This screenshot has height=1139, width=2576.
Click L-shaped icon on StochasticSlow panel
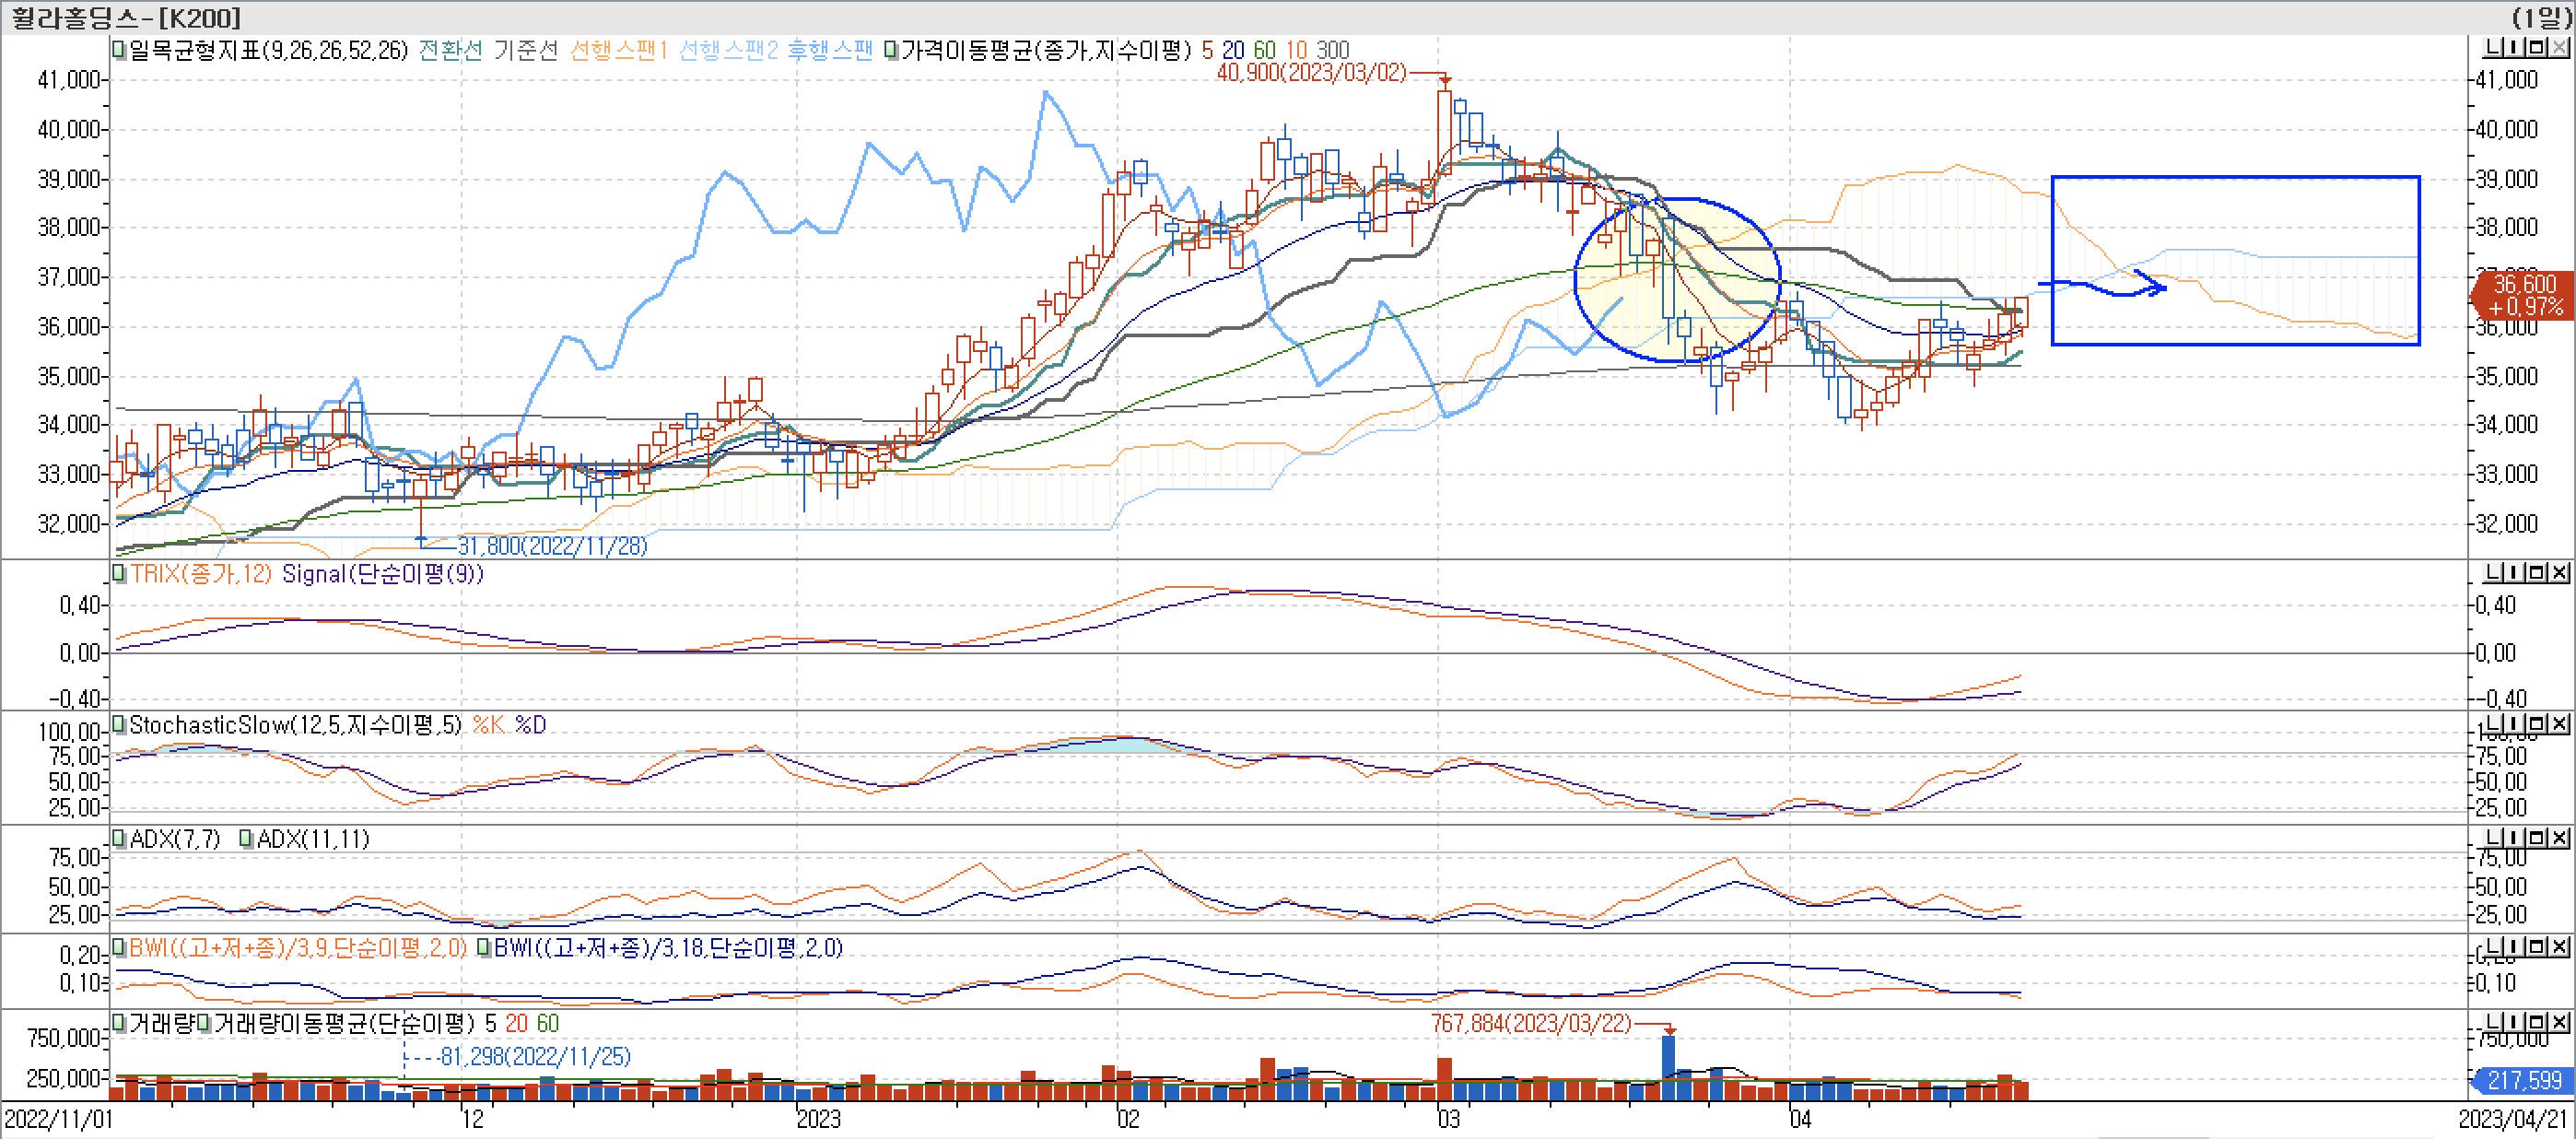[2494, 723]
